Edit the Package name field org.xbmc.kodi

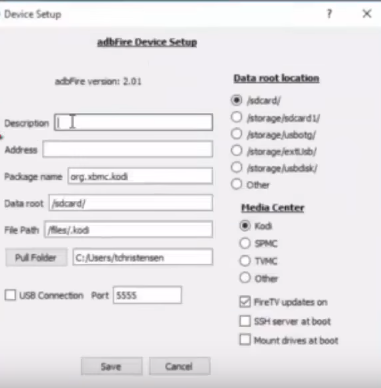point(140,176)
